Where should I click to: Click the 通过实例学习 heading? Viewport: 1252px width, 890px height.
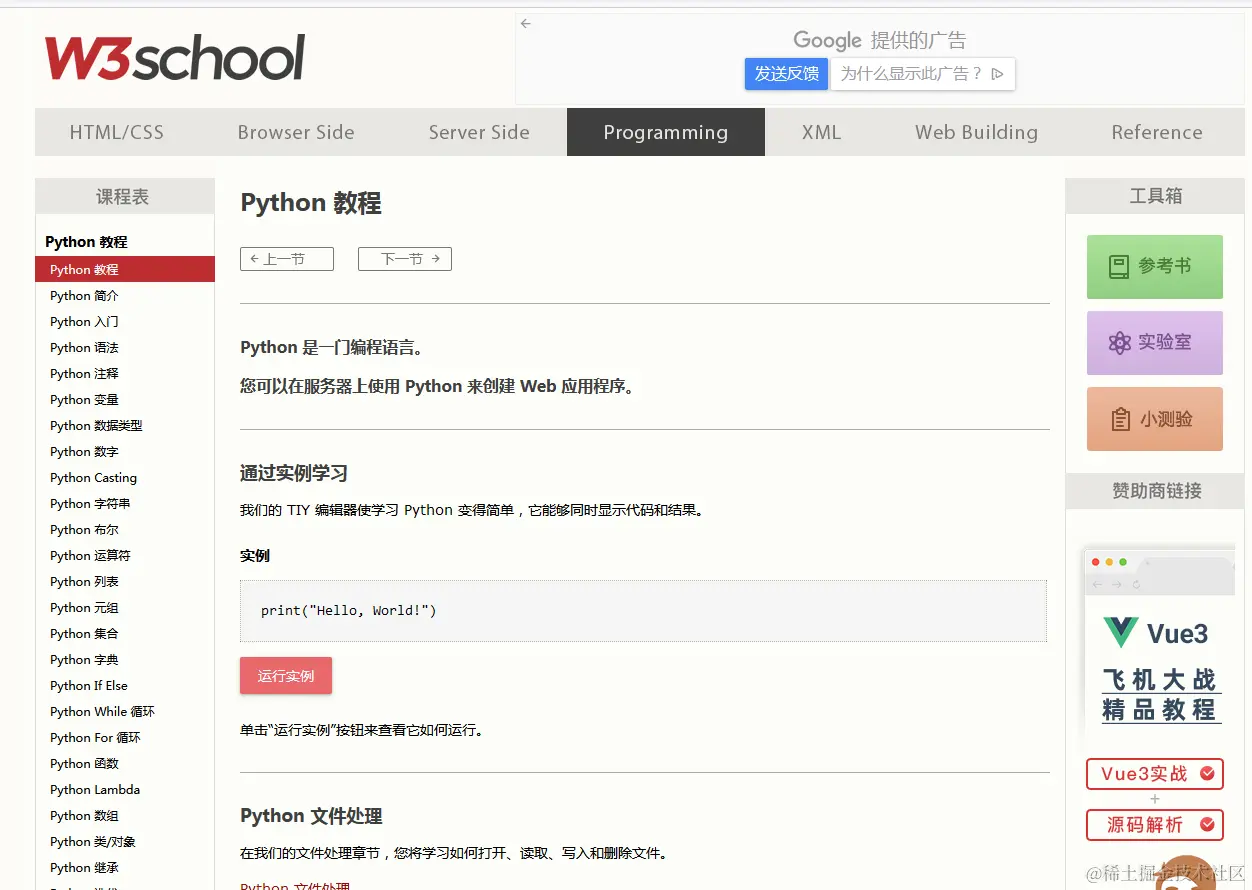294,473
